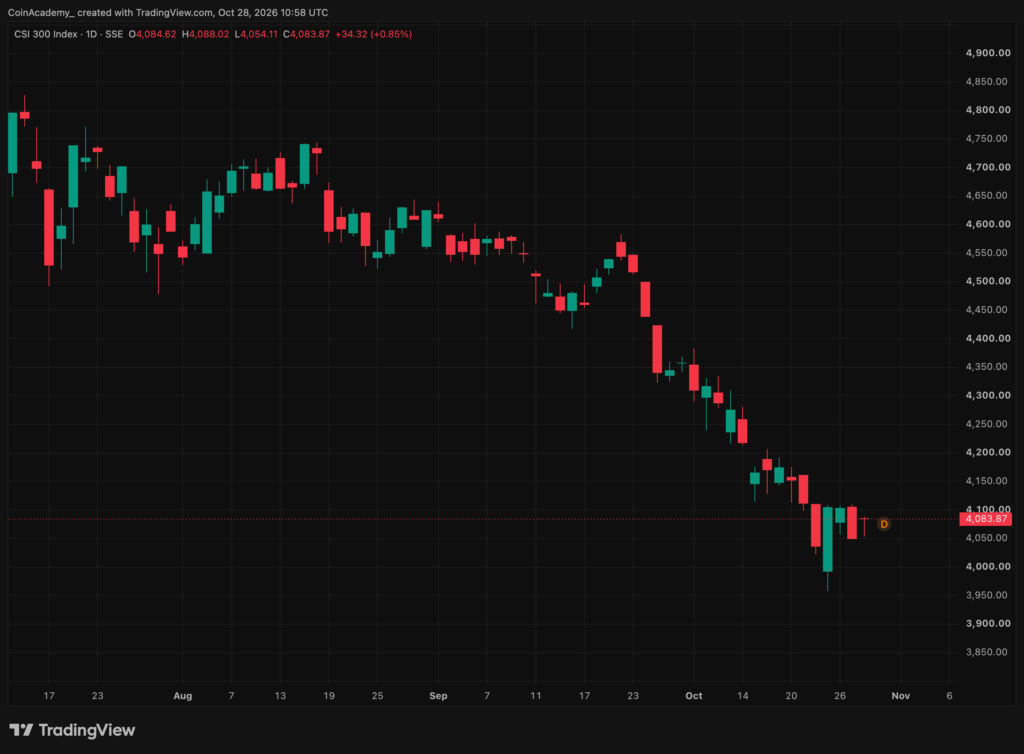1024x754 pixels.
Task: Click the high value H4,088.02
Action: coord(205,34)
